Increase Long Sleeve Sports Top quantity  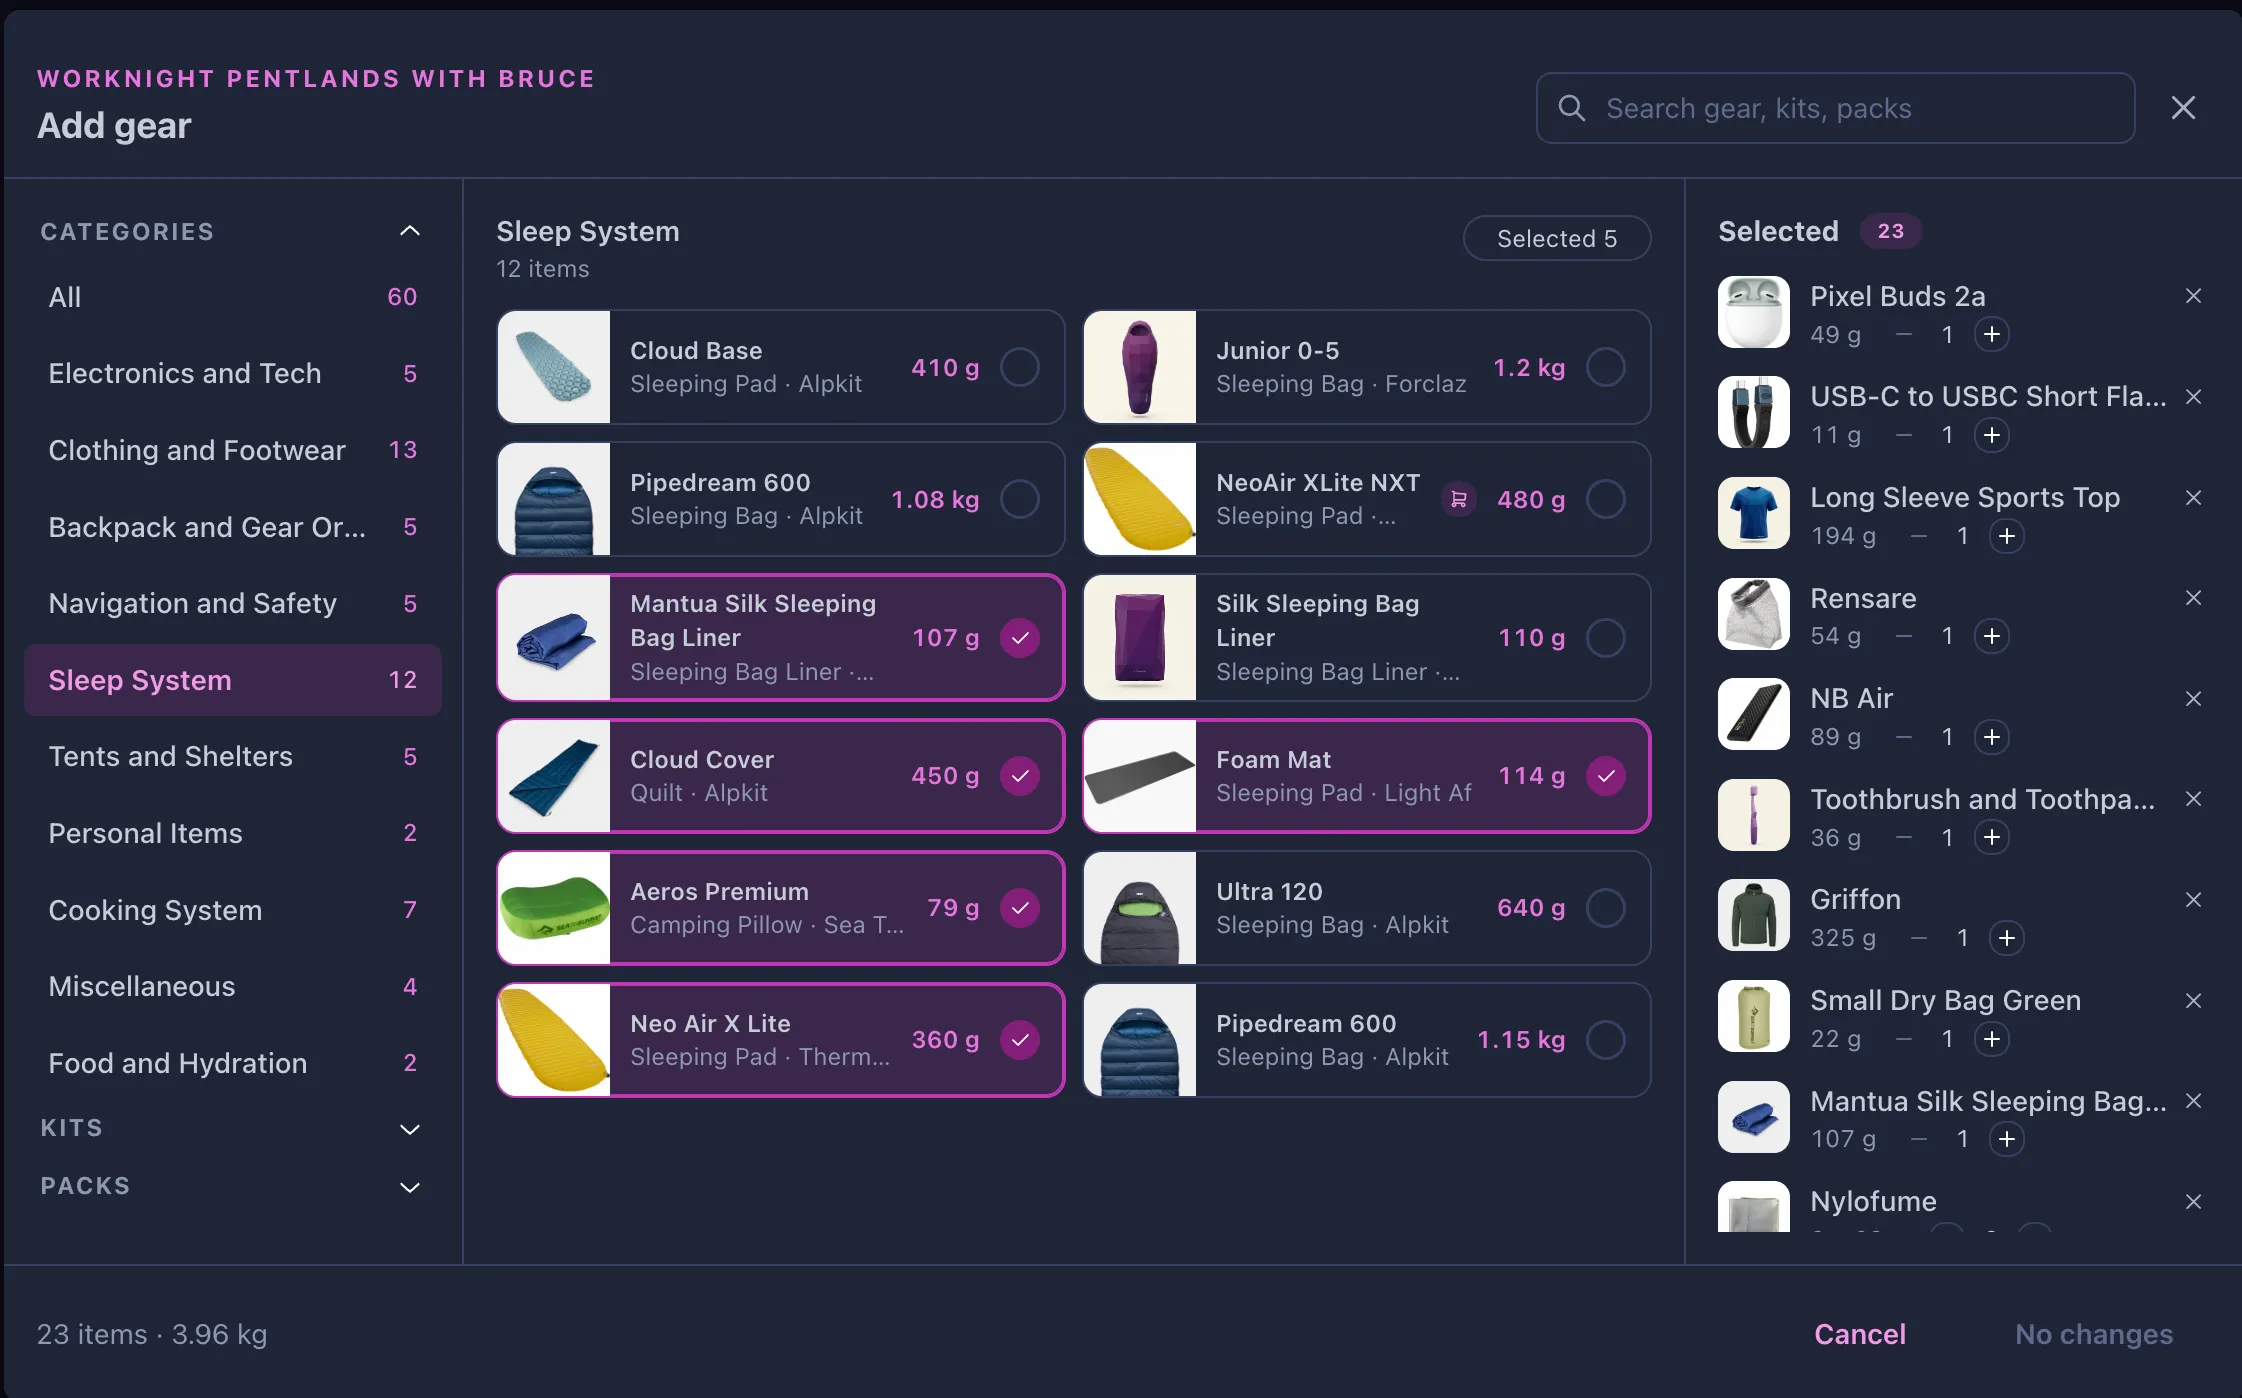2007,537
